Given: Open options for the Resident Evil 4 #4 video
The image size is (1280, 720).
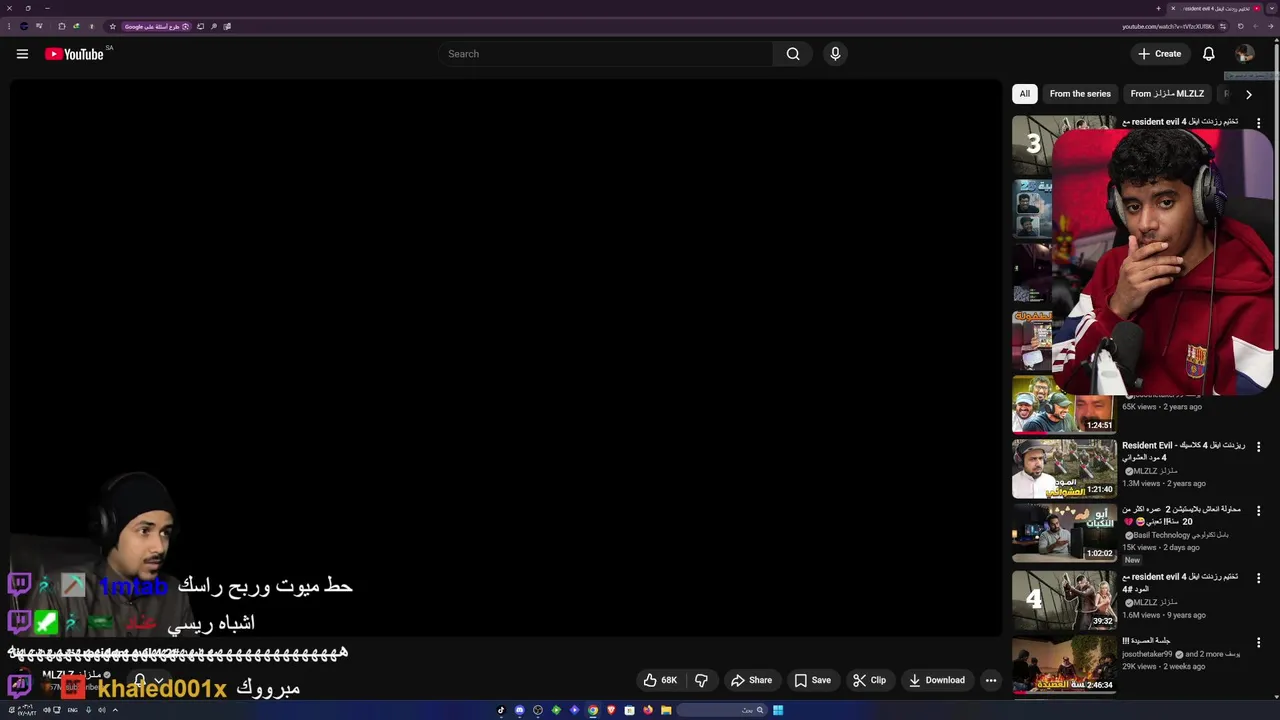Looking at the screenshot, I should click(x=1258, y=578).
